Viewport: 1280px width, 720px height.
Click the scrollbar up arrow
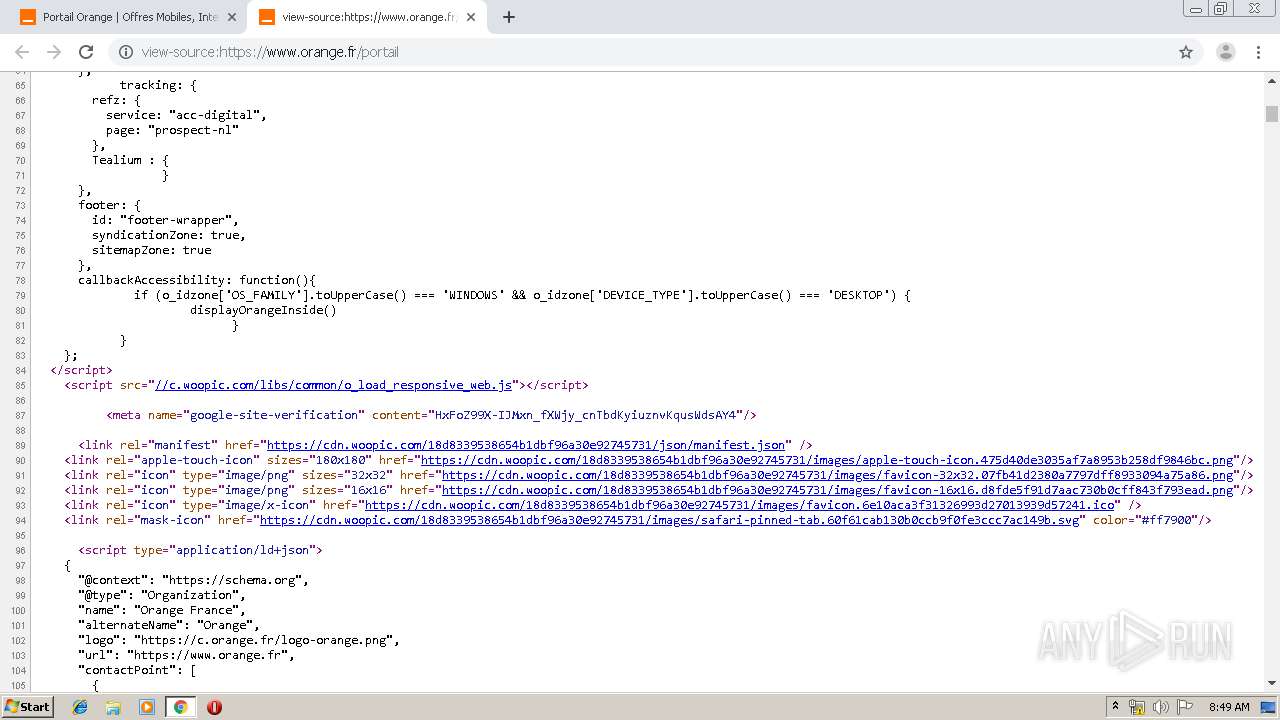click(1272, 79)
